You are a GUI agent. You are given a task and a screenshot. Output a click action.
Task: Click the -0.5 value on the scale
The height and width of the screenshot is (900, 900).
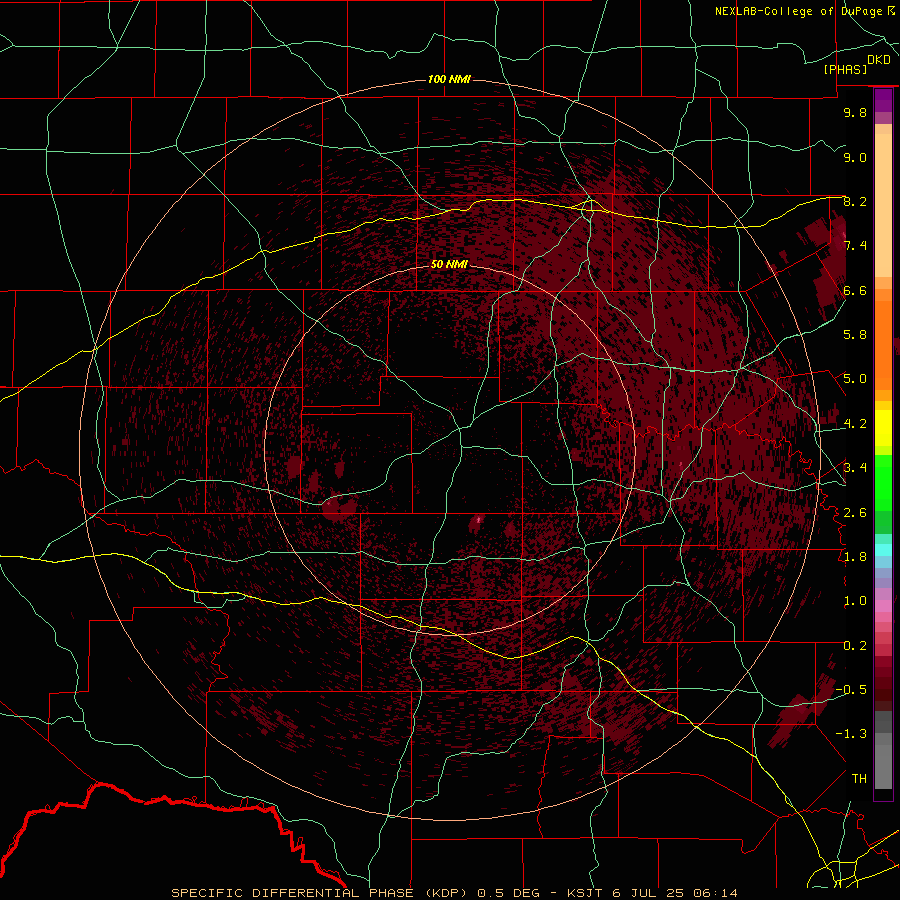click(851, 689)
